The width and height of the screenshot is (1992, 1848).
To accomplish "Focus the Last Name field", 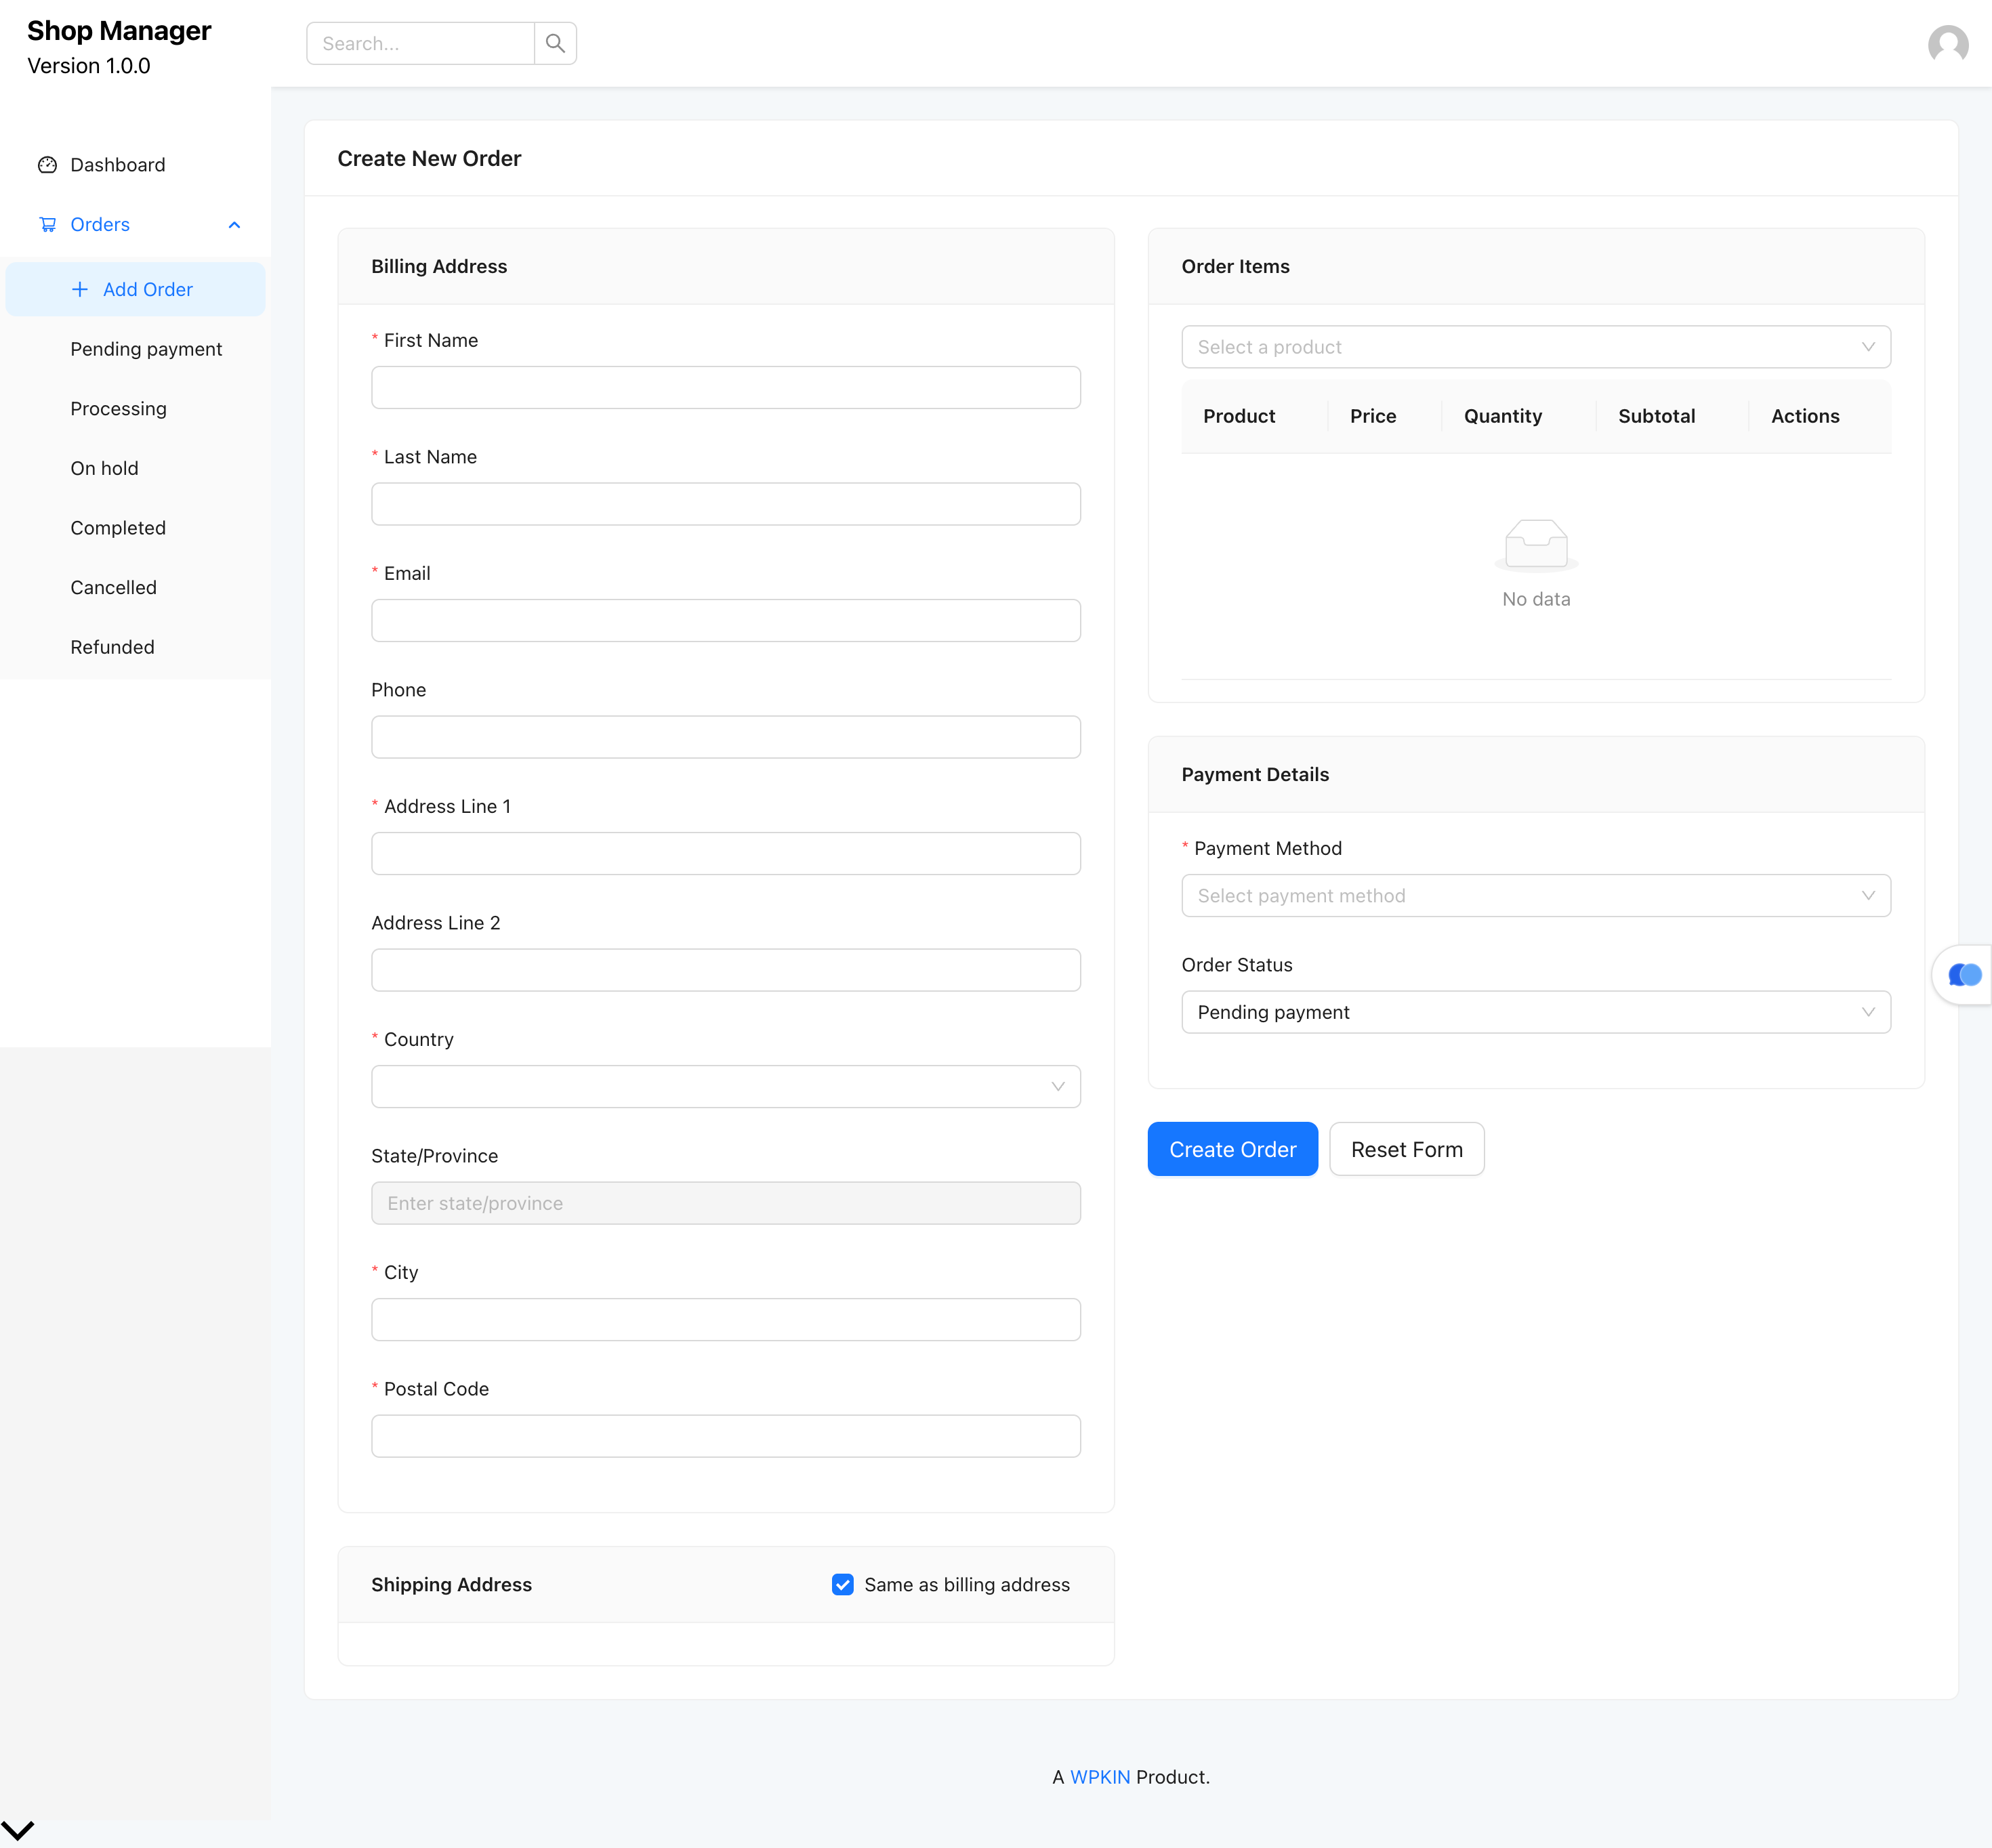I will (726, 504).
